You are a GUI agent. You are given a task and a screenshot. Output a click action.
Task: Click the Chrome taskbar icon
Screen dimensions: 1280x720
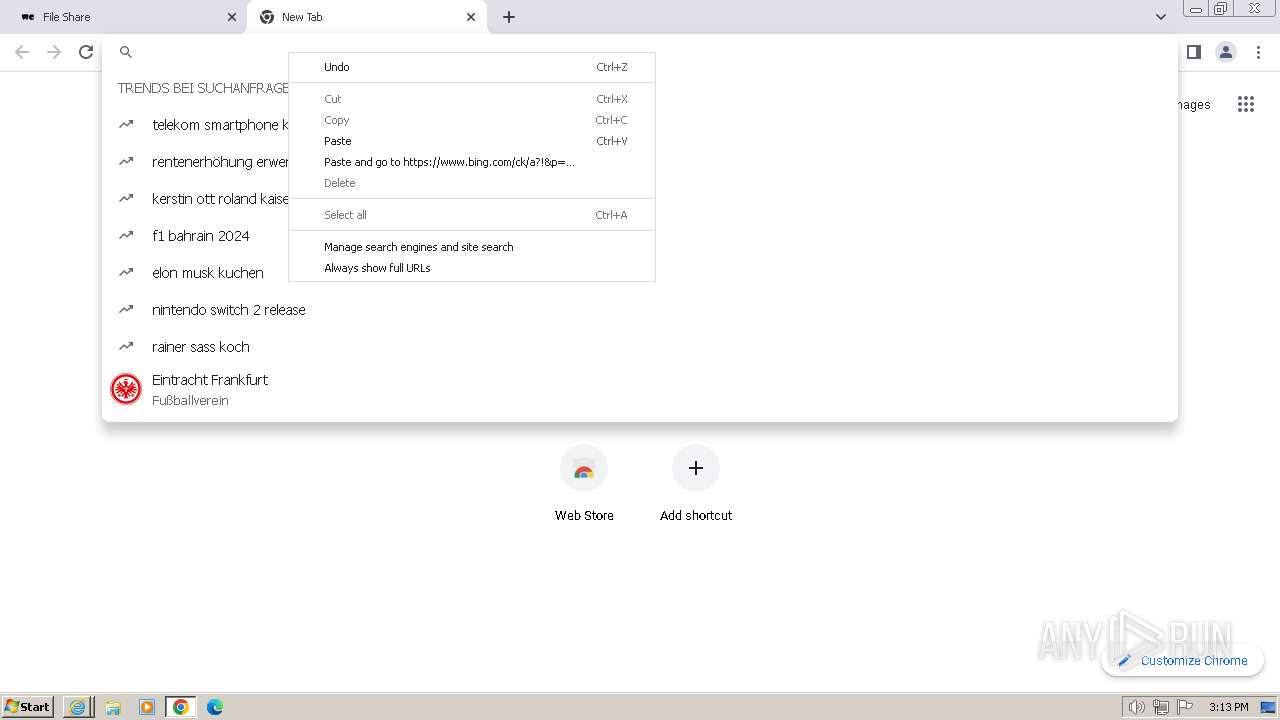(181, 707)
